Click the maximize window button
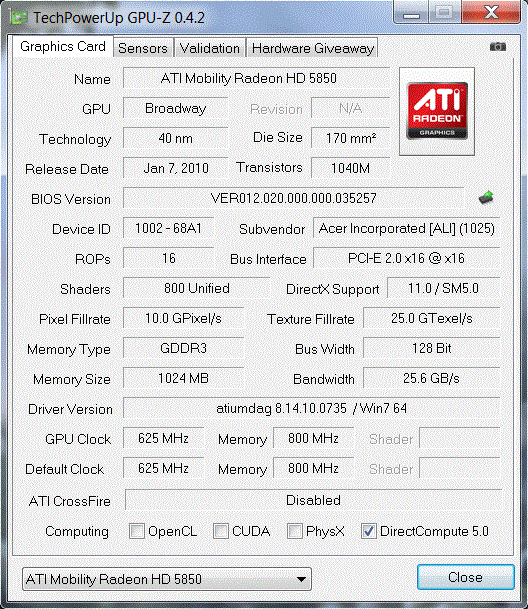The image size is (528, 609). [x=445, y=12]
